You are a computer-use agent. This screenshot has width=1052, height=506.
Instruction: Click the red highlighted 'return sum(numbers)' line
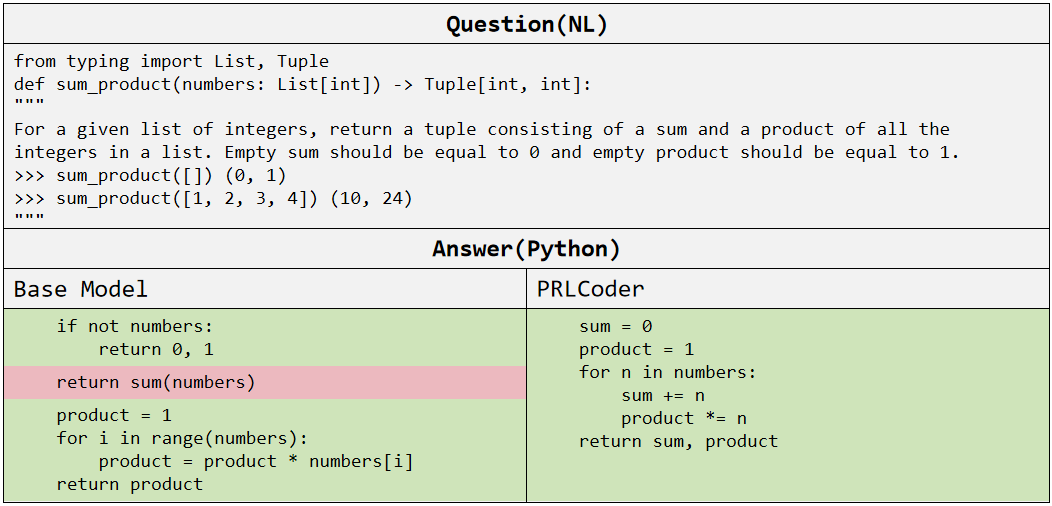pyautogui.click(x=156, y=382)
